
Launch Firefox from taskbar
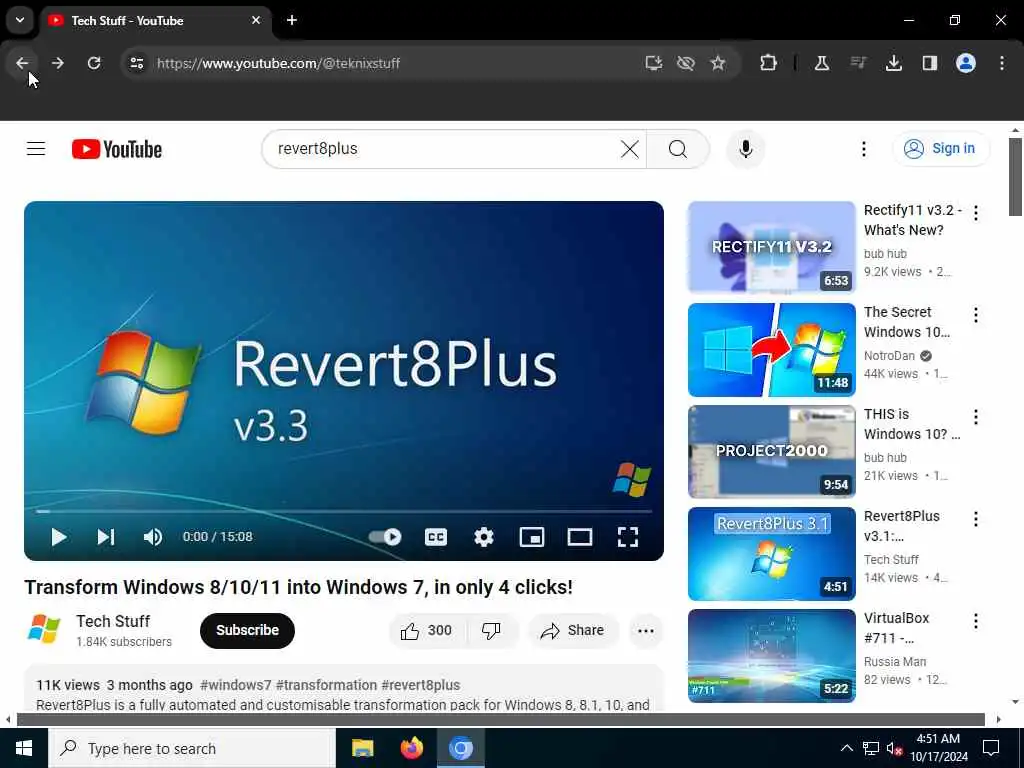(411, 748)
